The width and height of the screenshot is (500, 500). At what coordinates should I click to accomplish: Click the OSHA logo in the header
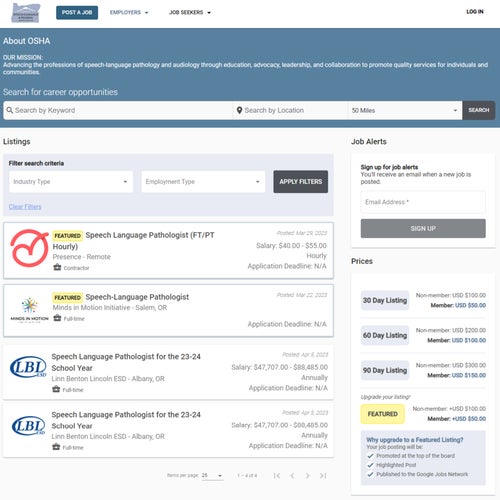pos(26,13)
